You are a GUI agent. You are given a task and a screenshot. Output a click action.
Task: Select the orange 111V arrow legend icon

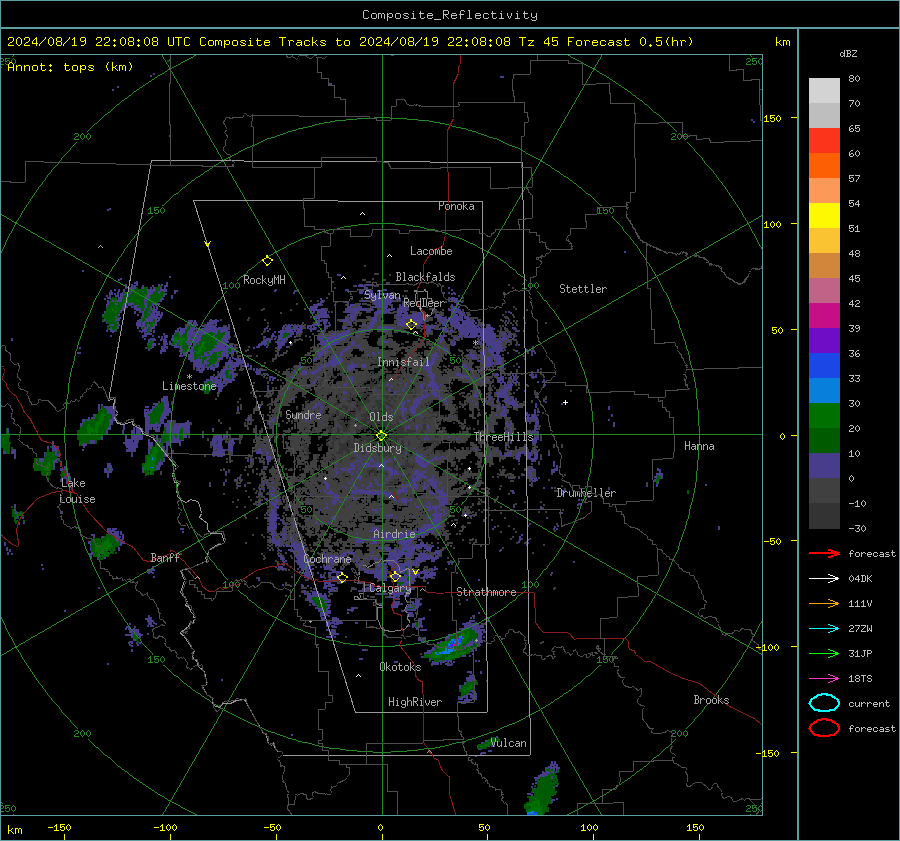[x=824, y=603]
